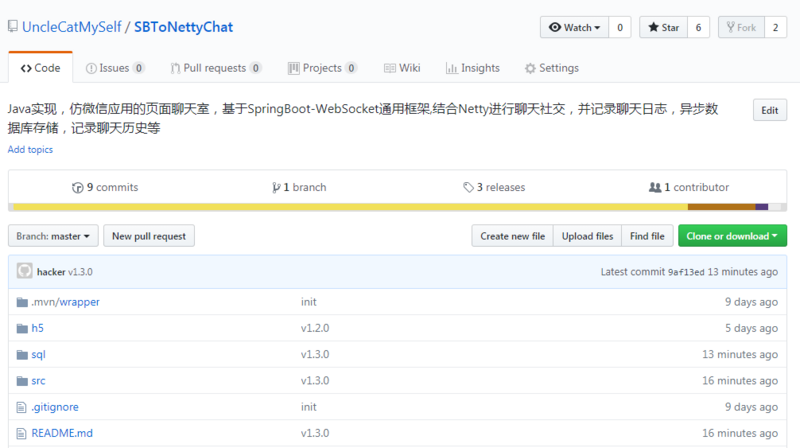
Task: Click Upload files button
Action: tap(587, 236)
